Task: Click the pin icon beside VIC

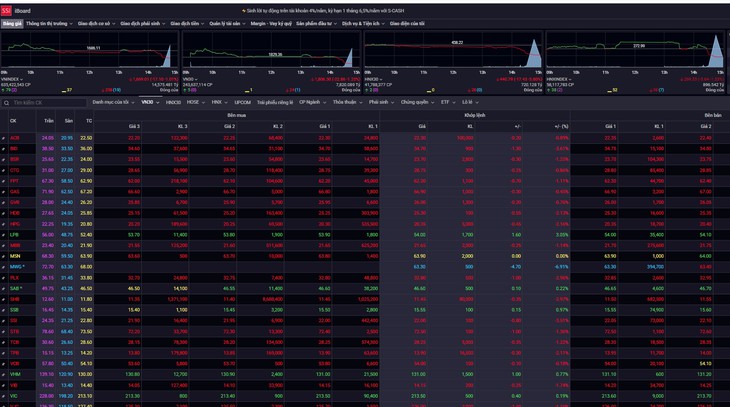Action: pos(4,396)
